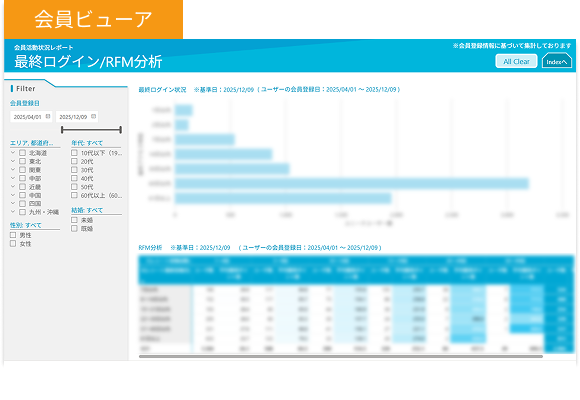This screenshot has width=580, height=400.
Task: Check the 東北 area checkbox
Action: (22, 161)
